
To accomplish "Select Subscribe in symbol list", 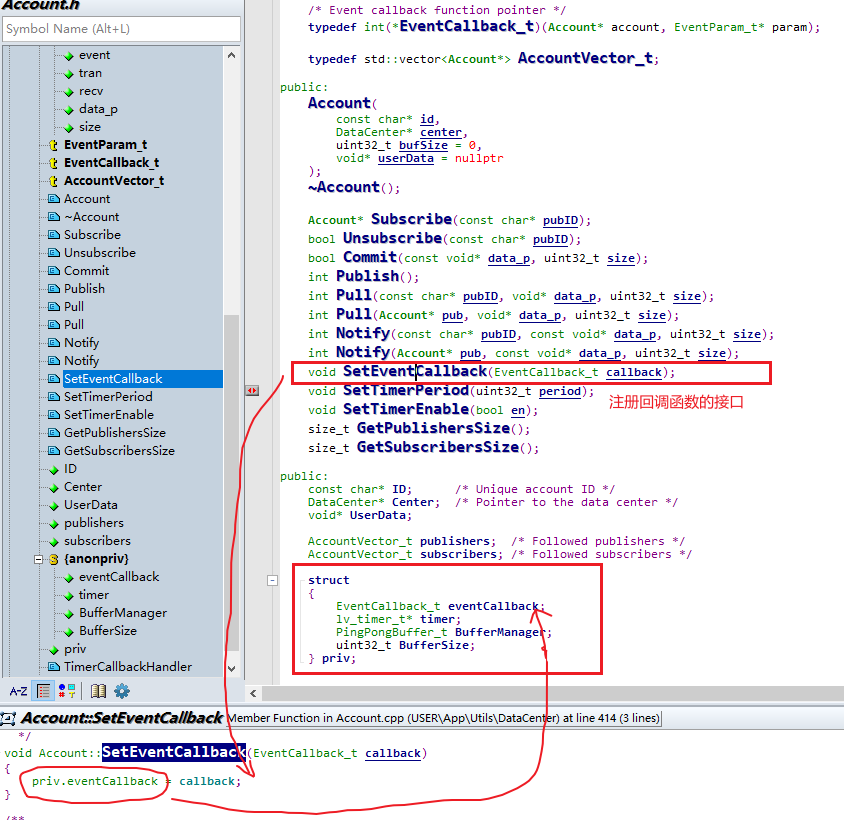I will [92, 235].
